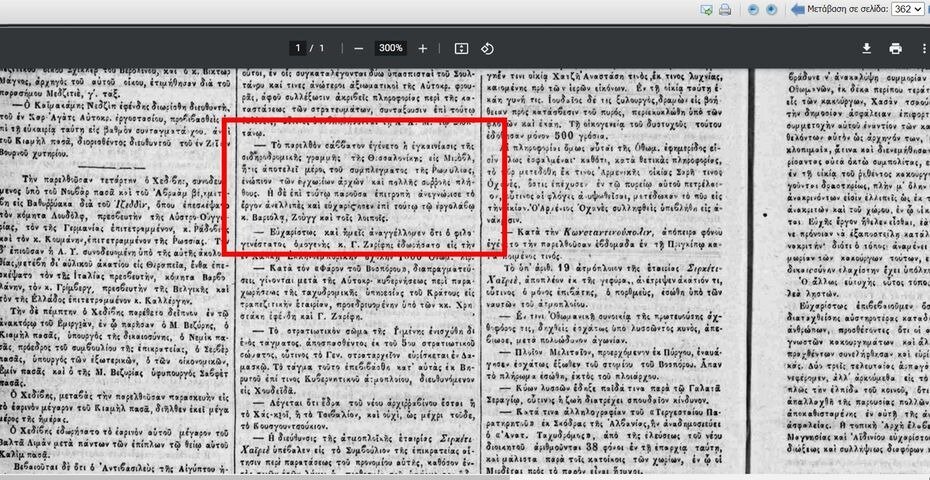Click the blue left arrow previous page icon

pyautogui.click(x=798, y=9)
